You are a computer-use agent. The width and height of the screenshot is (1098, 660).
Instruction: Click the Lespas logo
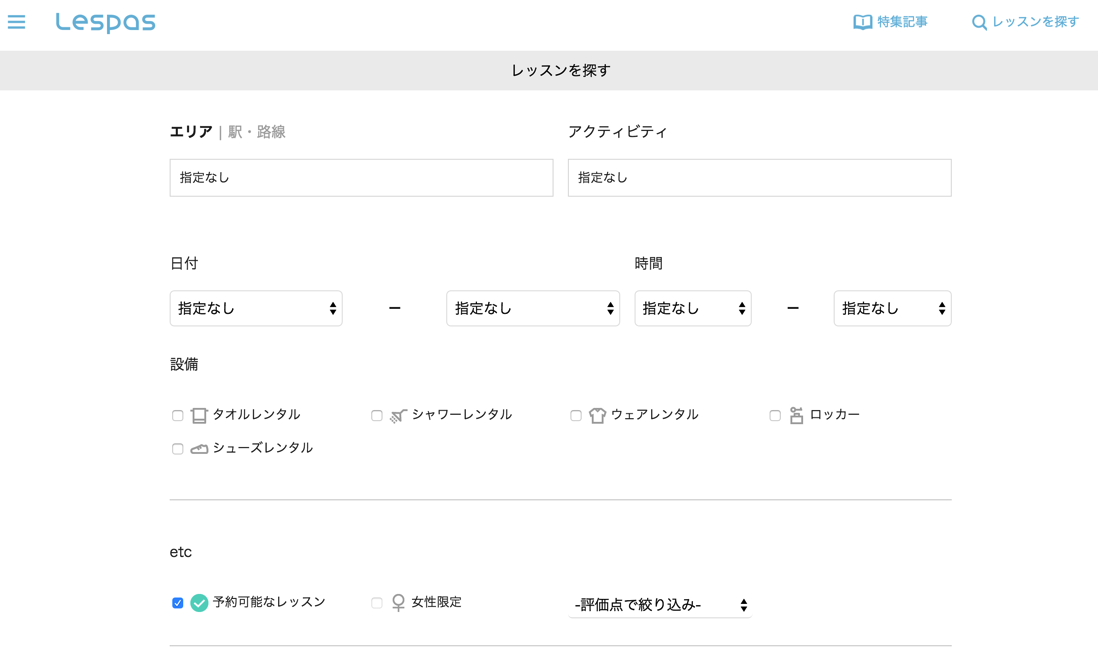[x=106, y=22]
